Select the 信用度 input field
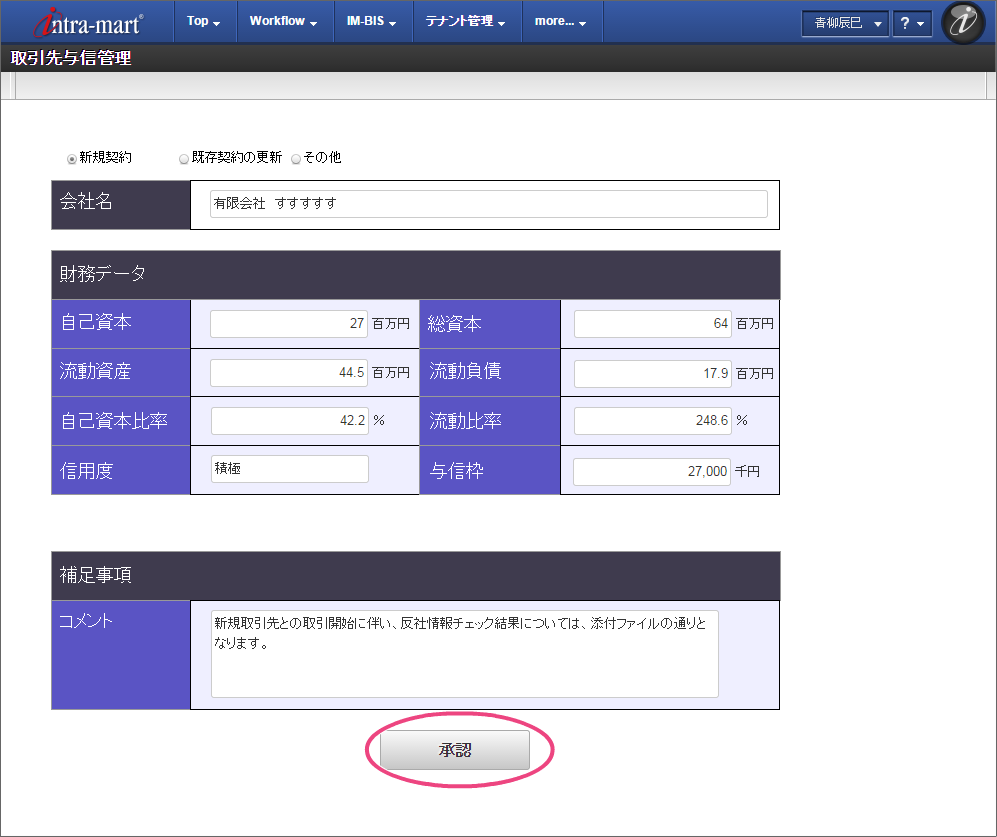The height and width of the screenshot is (837, 997). (x=289, y=469)
